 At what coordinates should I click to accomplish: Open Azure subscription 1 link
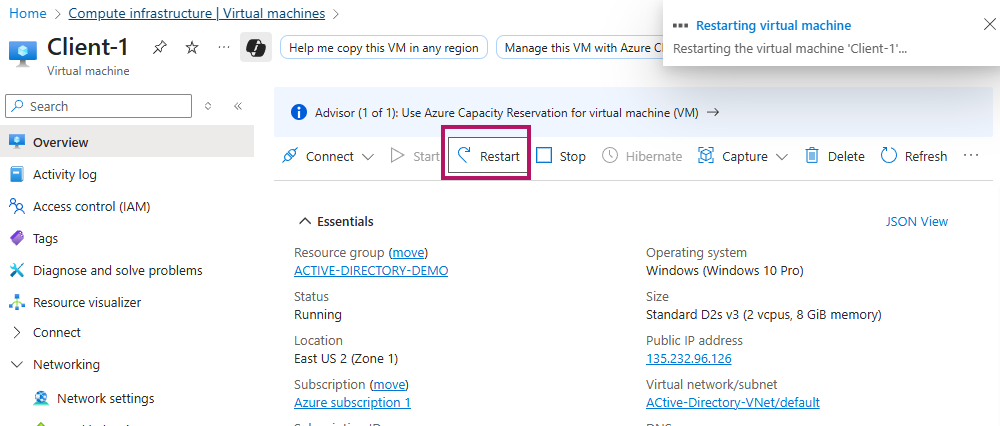click(352, 402)
